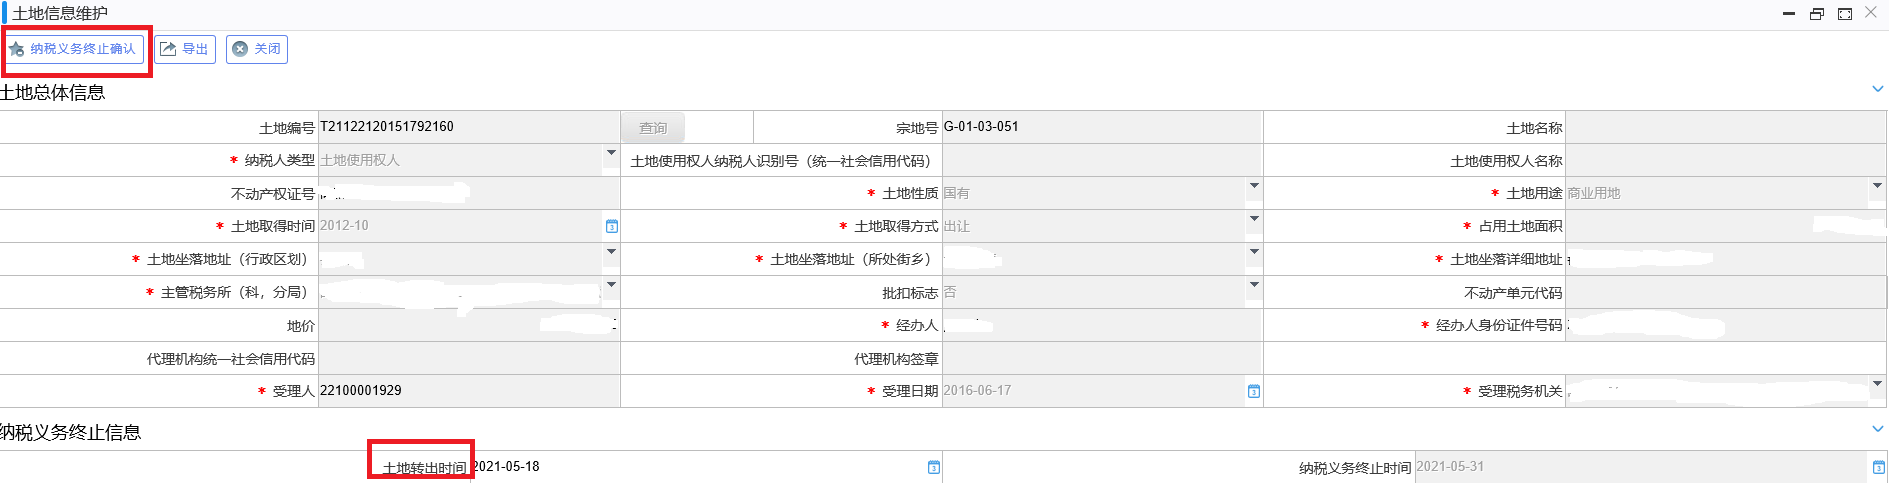This screenshot has width=1889, height=483.
Task: Open calendar icon for 受理日期
Action: pyautogui.click(x=1254, y=391)
